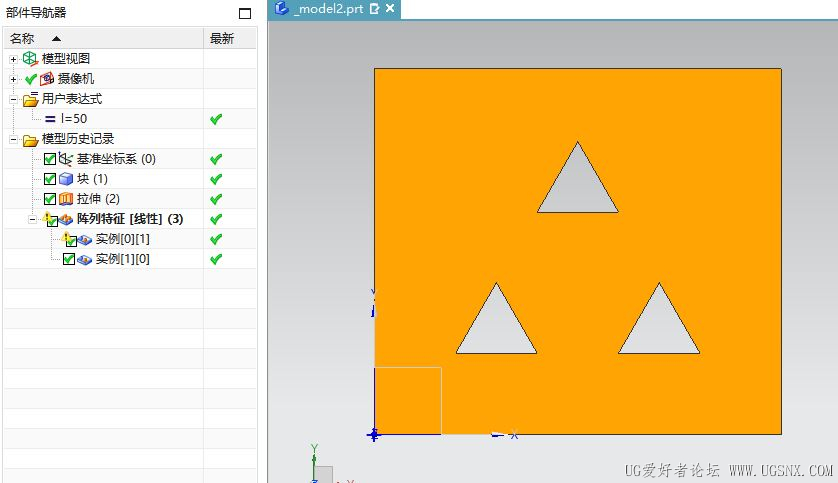Uncheck the Block (1) feature checkbox

(x=50, y=179)
